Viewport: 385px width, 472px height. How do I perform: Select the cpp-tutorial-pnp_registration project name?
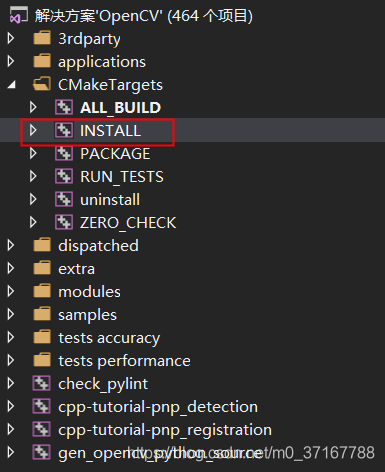click(x=165, y=430)
